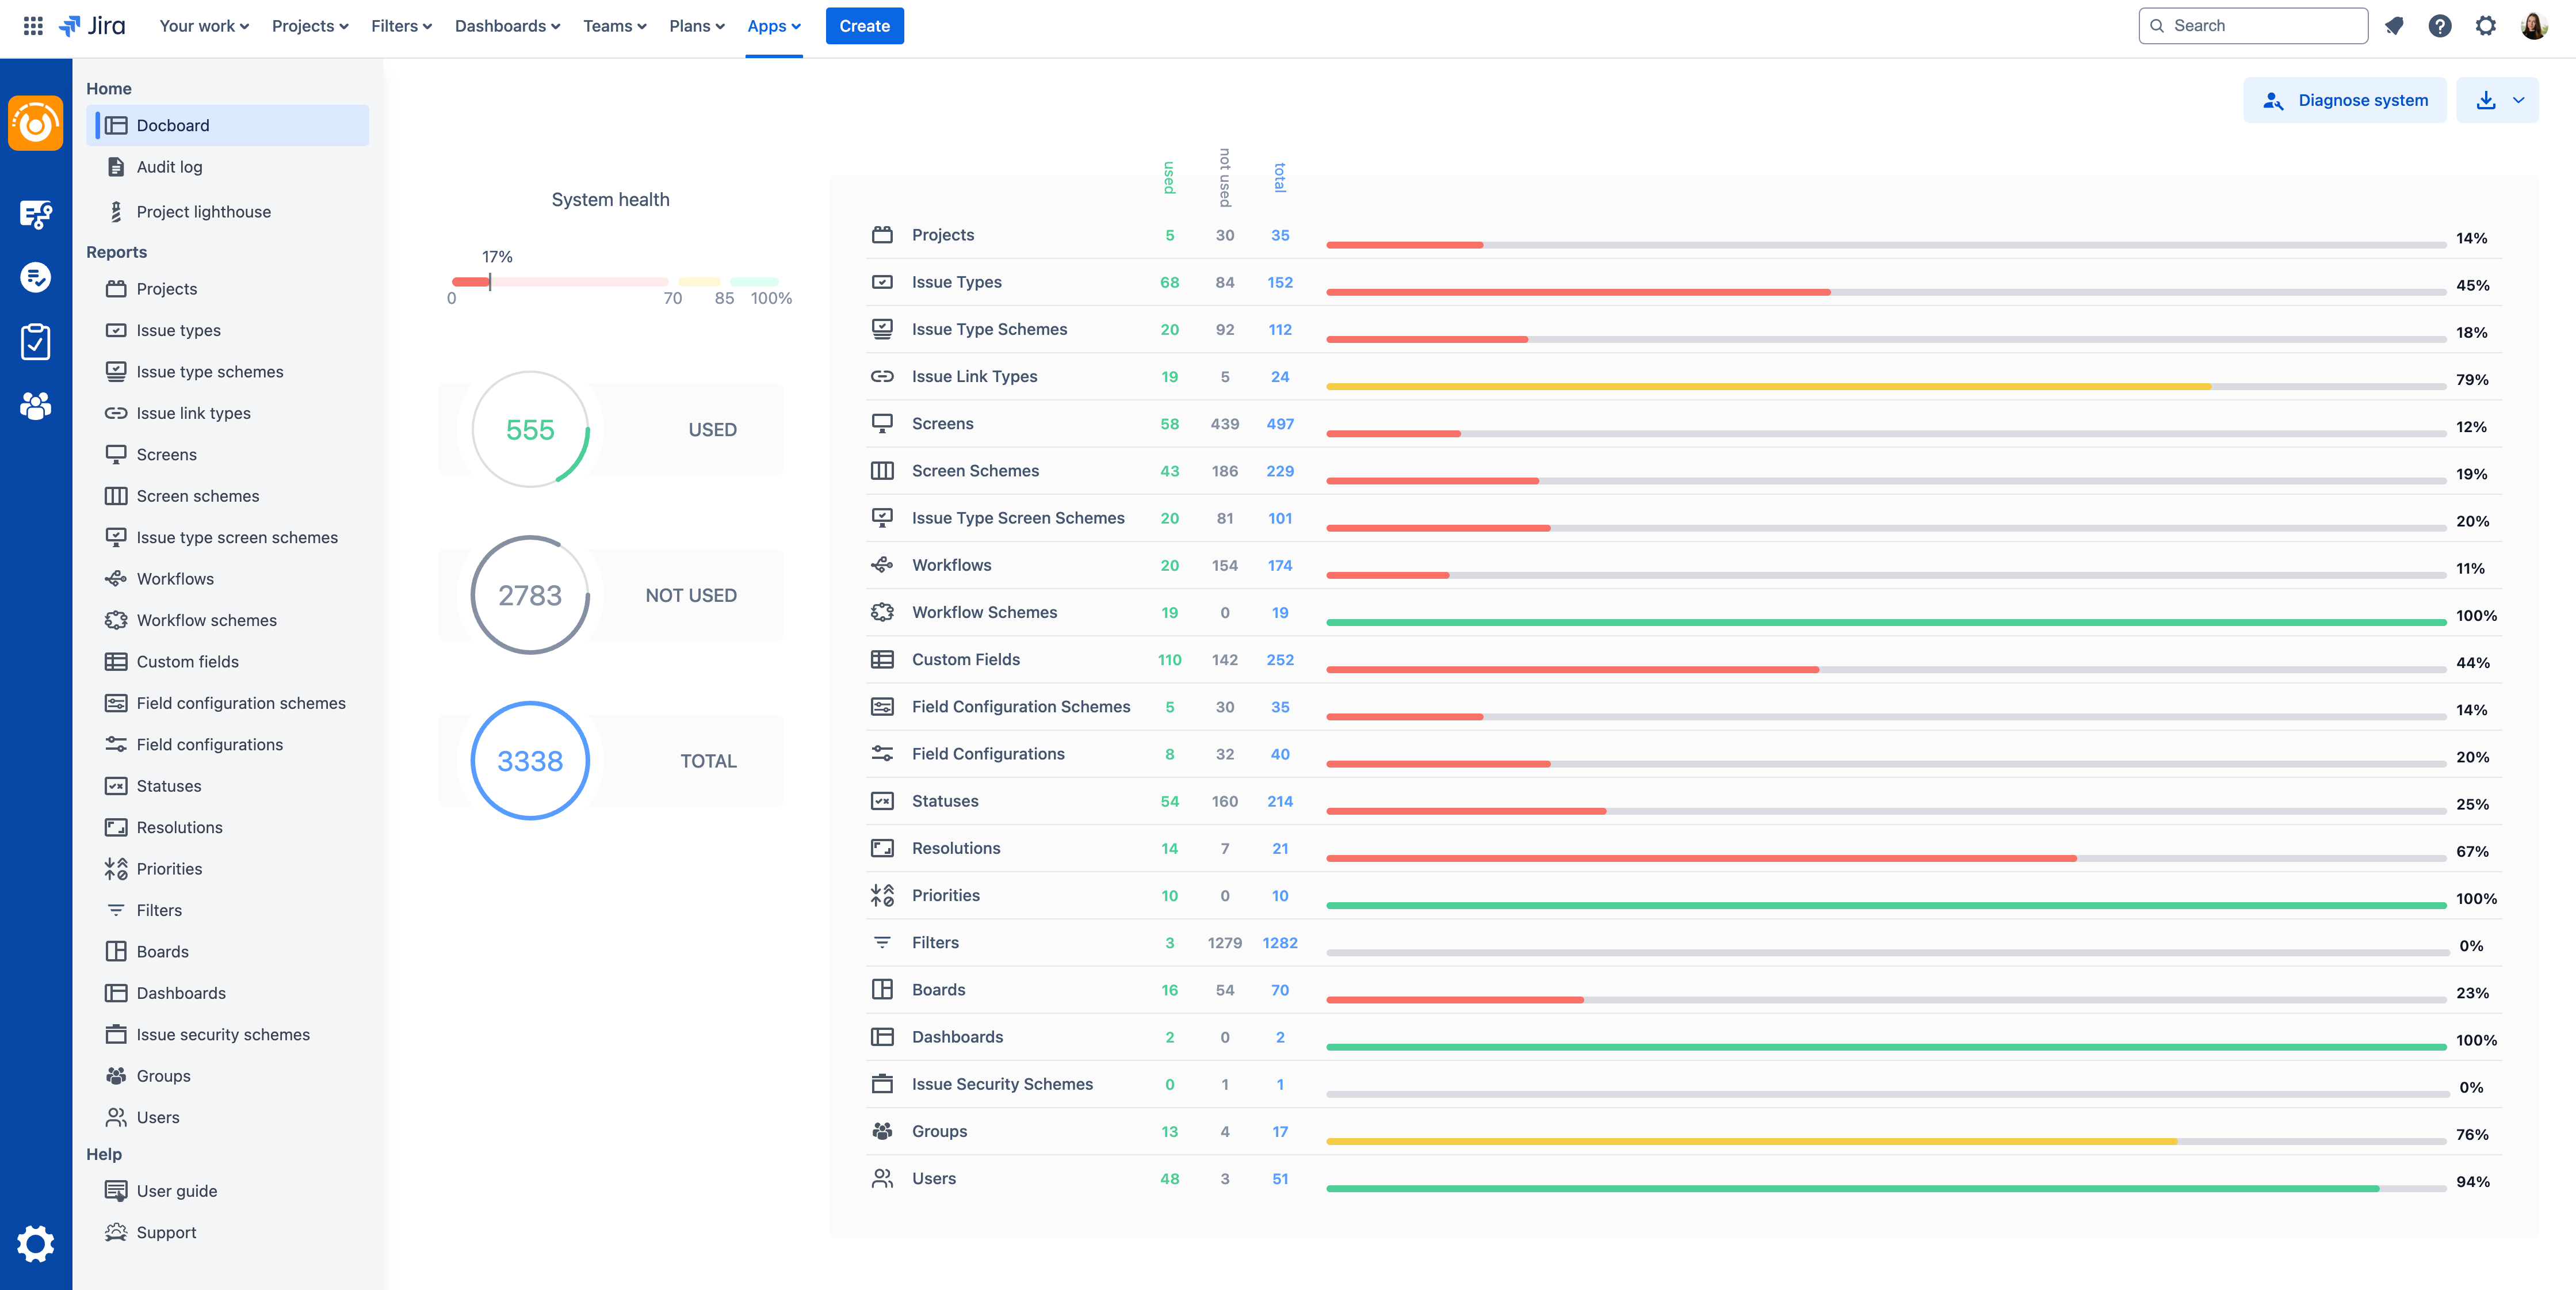This screenshot has width=2576, height=1290.
Task: Open the Apps menu
Action: click(x=773, y=25)
